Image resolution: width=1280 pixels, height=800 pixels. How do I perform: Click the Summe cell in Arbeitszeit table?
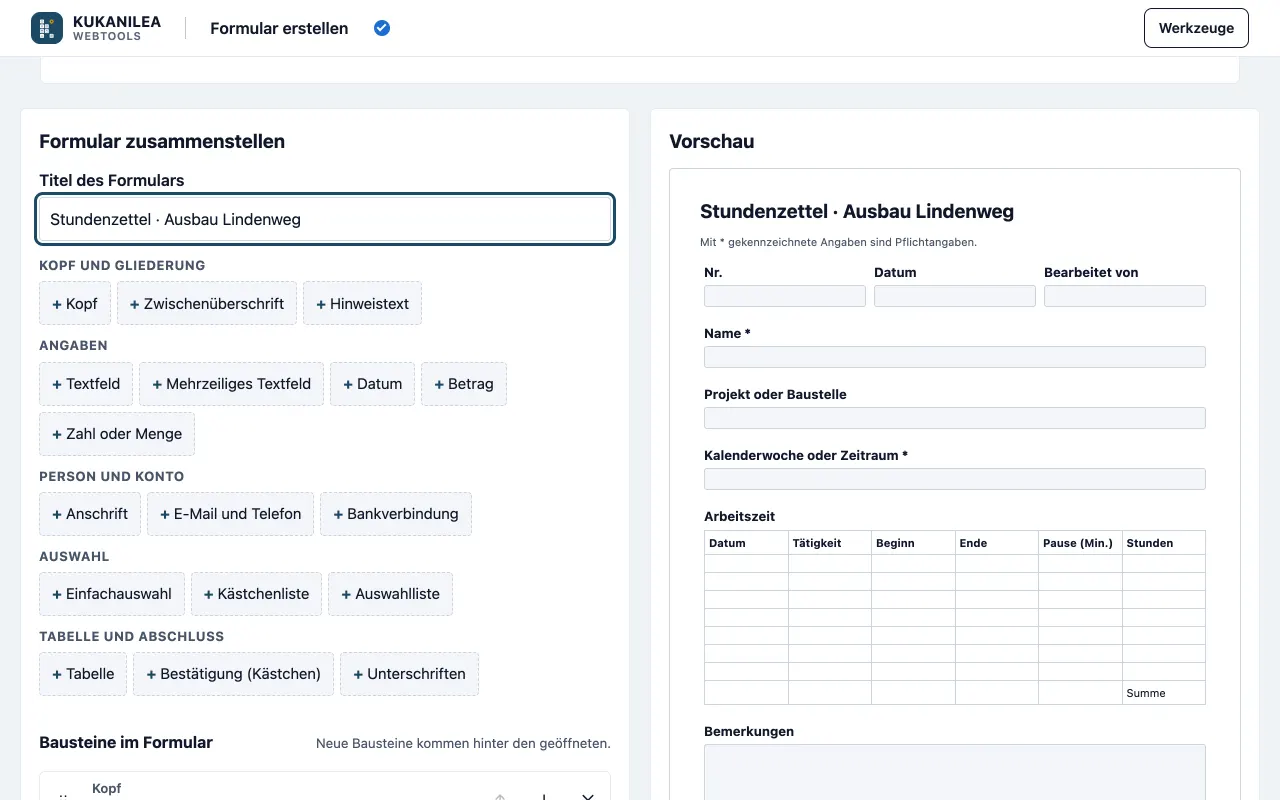tap(1164, 693)
